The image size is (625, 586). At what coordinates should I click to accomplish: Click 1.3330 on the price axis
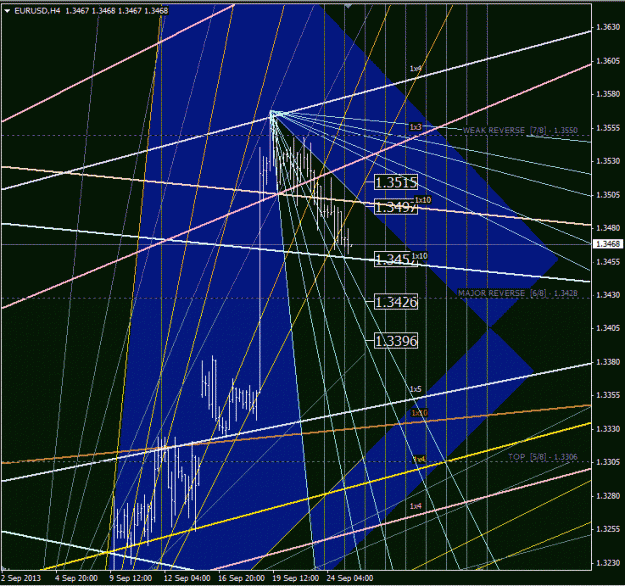click(x=608, y=429)
